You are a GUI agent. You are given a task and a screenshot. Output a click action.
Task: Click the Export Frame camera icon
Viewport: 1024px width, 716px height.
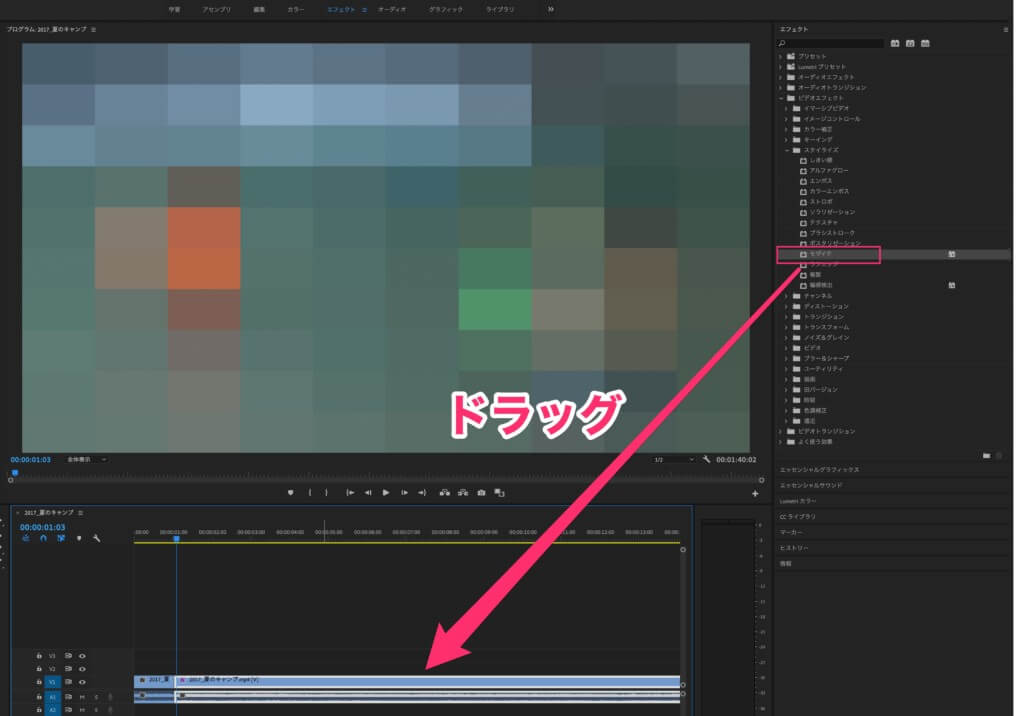coord(481,492)
